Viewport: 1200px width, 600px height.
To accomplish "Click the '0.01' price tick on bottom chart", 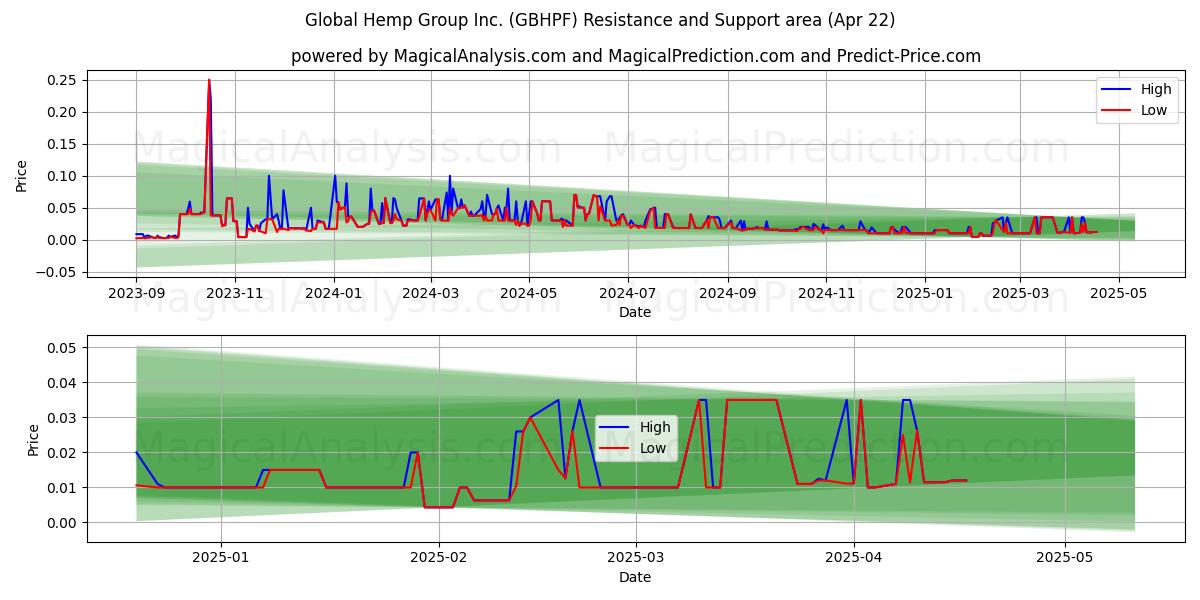I will click(63, 488).
